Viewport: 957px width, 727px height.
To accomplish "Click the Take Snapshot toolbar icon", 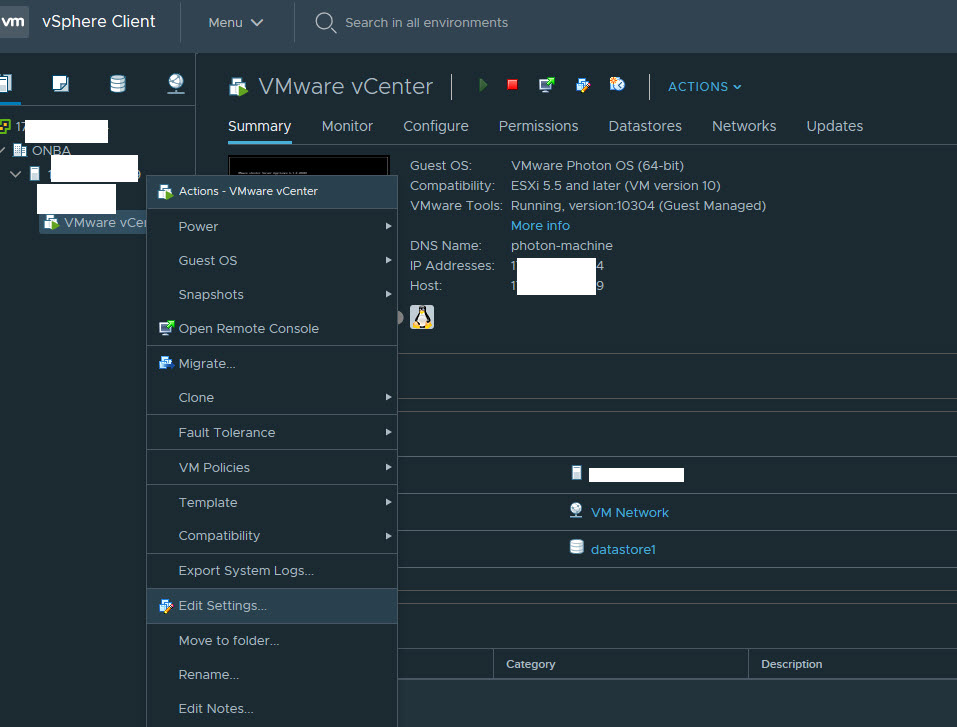I will pos(617,86).
